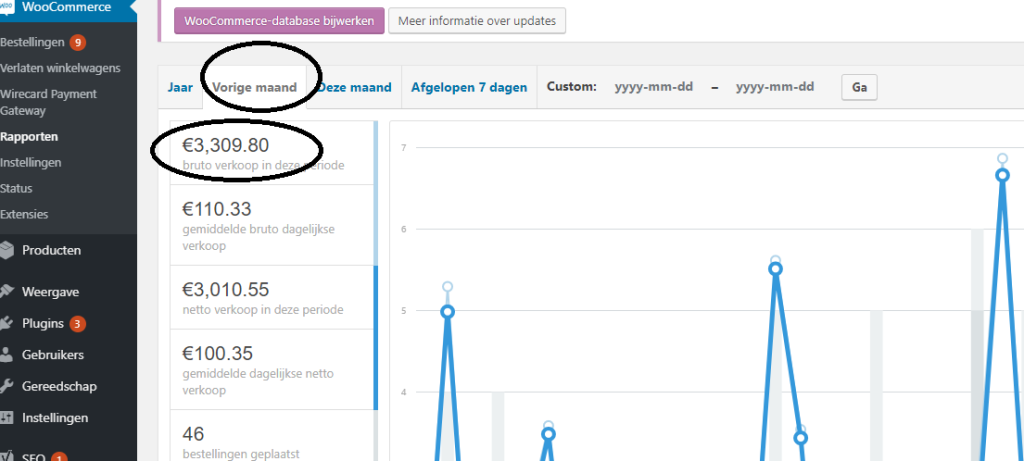Click the Plugins plug icon
This screenshot has height=461, width=1024.
6,323
